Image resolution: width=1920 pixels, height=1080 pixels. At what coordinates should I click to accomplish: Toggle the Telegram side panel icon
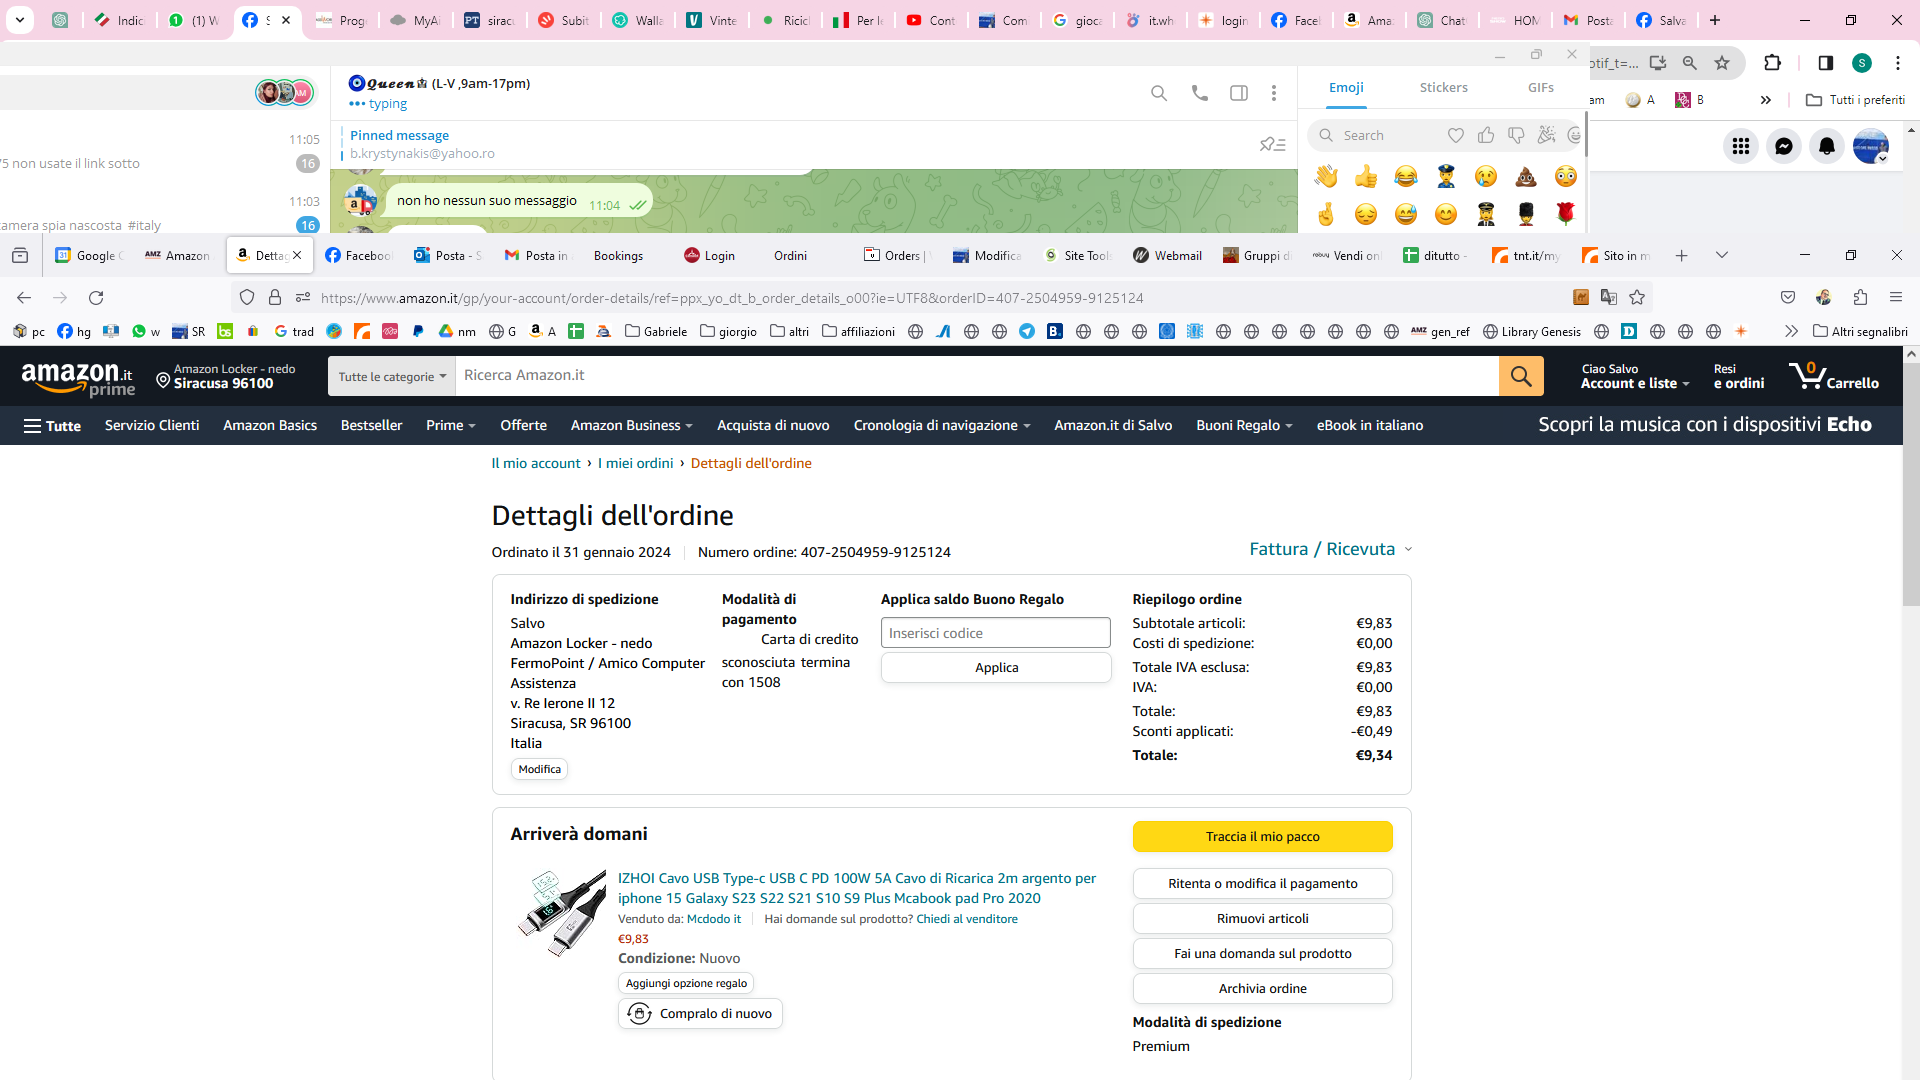pos(1238,93)
